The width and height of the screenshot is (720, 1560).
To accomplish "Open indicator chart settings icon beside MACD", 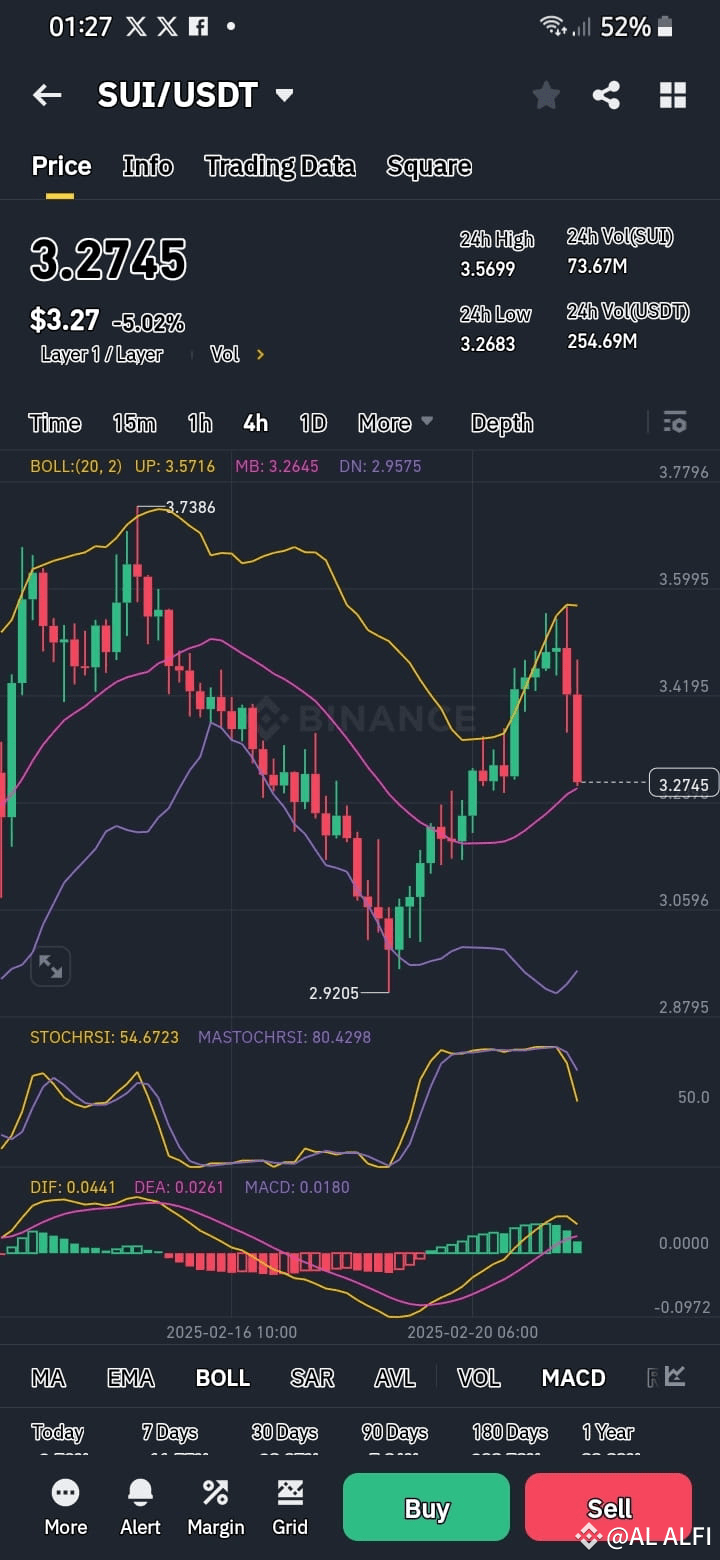I will (675, 1377).
